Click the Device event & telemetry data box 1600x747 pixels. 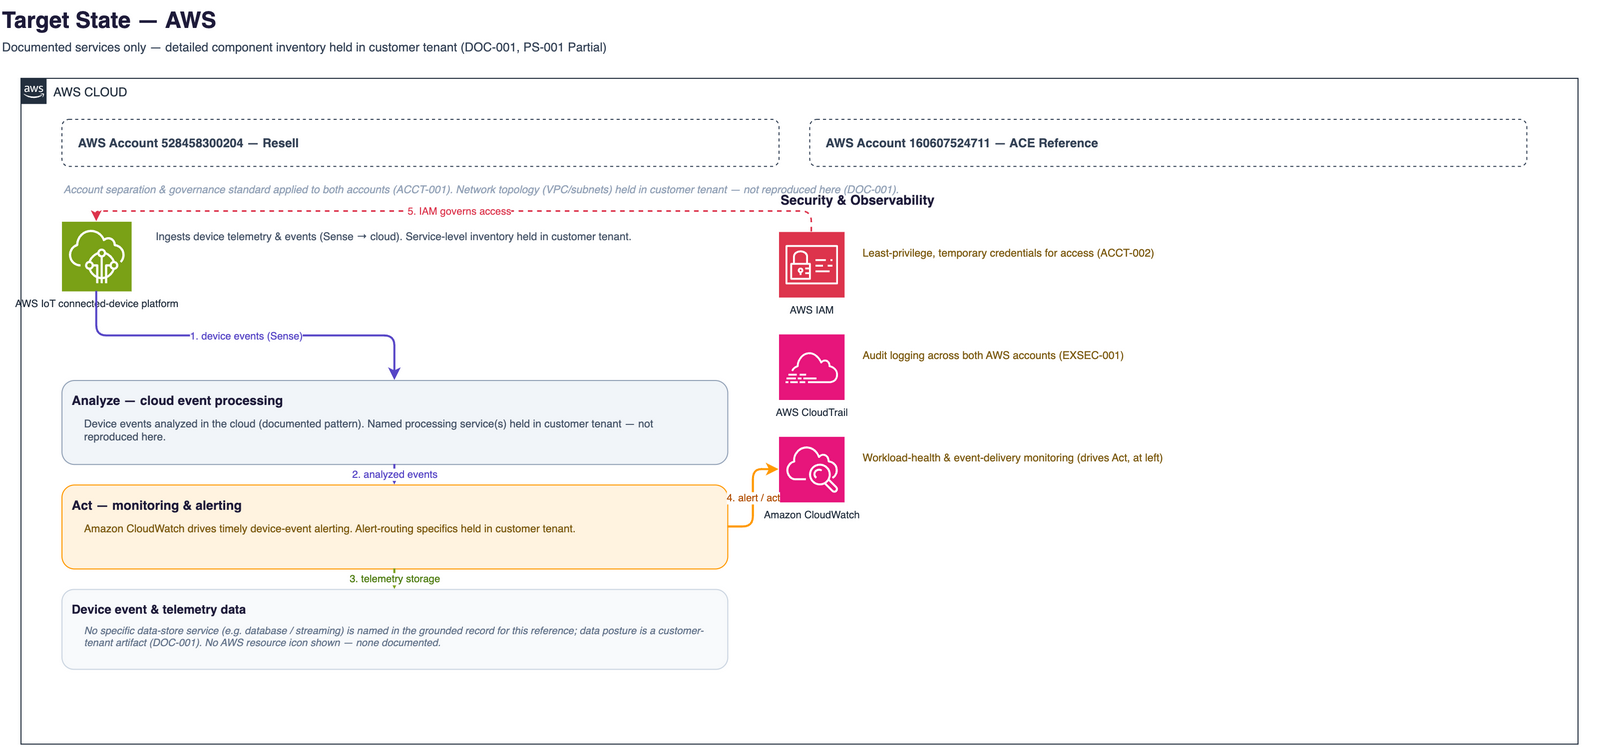tap(395, 629)
